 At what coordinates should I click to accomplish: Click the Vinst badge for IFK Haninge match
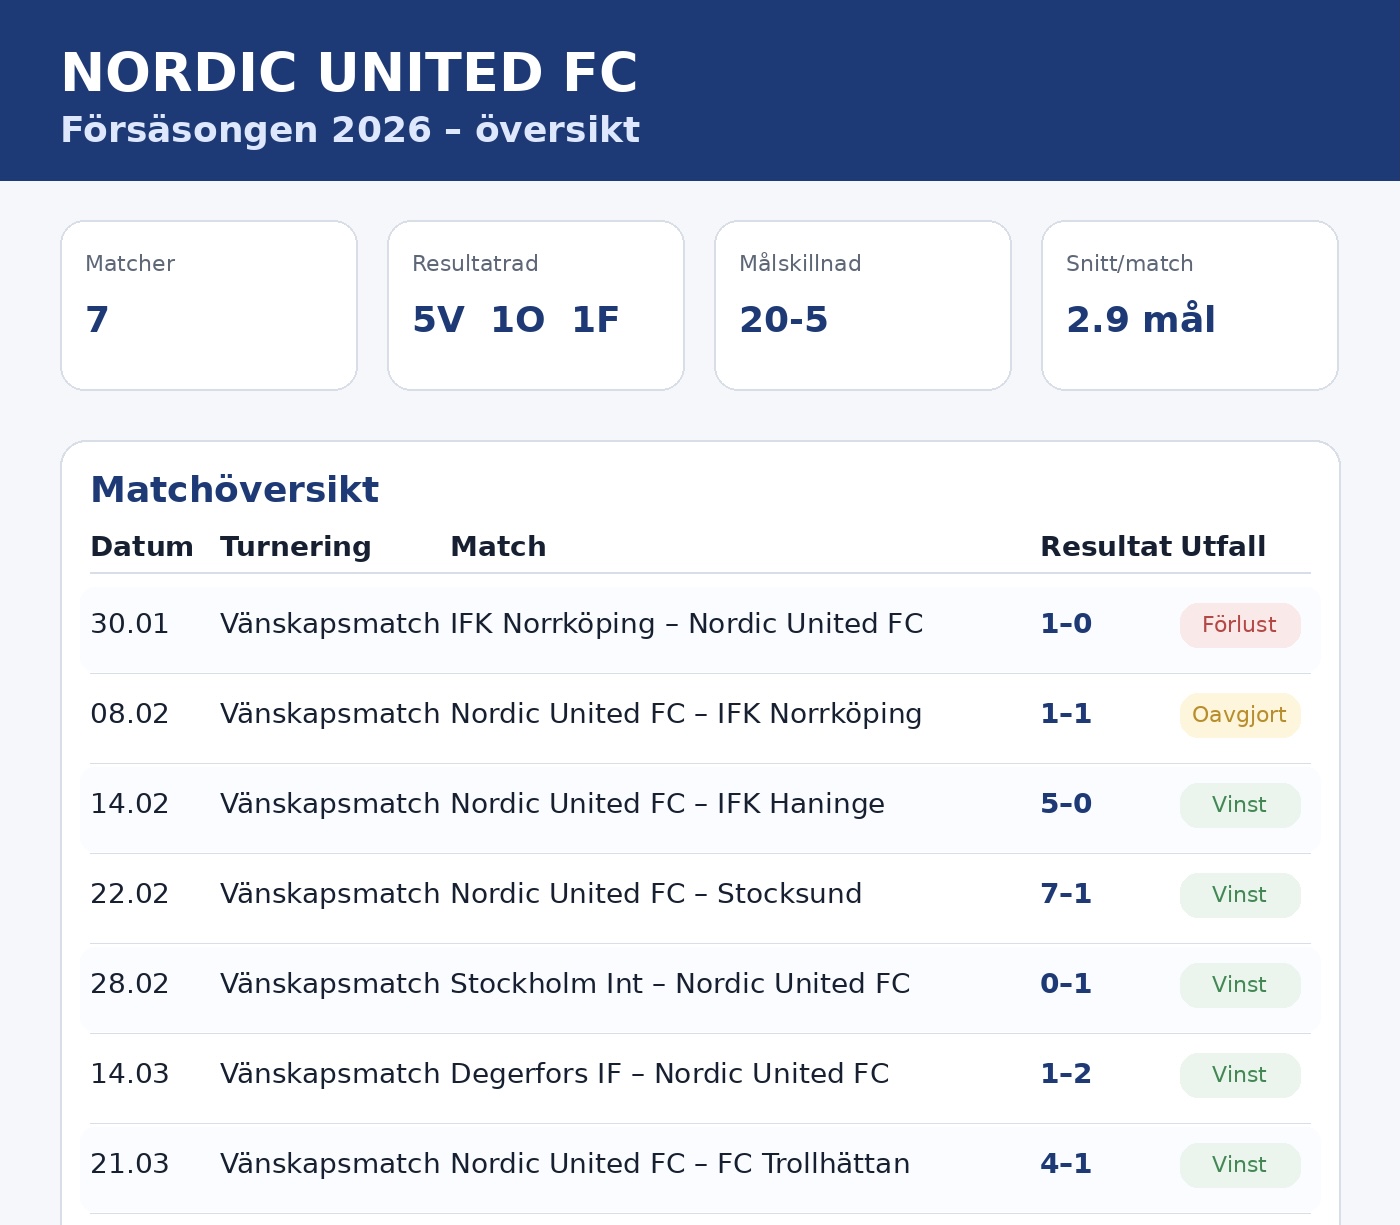tap(1239, 805)
